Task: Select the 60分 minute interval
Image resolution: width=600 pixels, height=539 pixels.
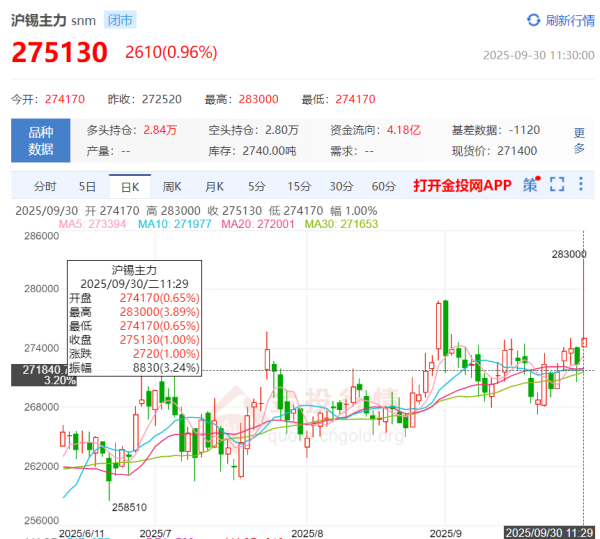Action: 384,186
